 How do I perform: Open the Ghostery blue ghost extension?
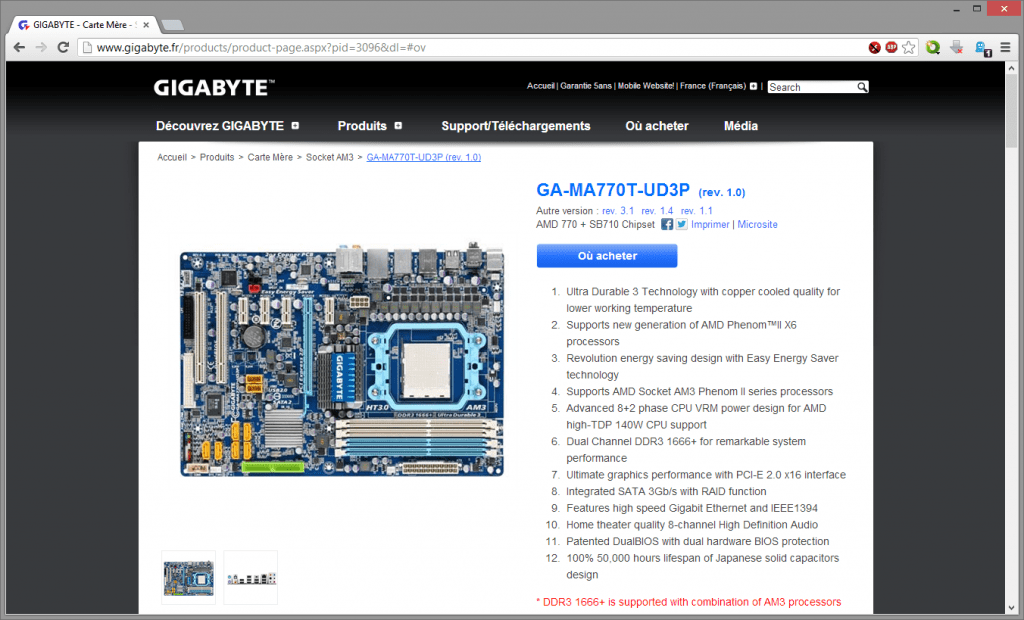coord(982,48)
